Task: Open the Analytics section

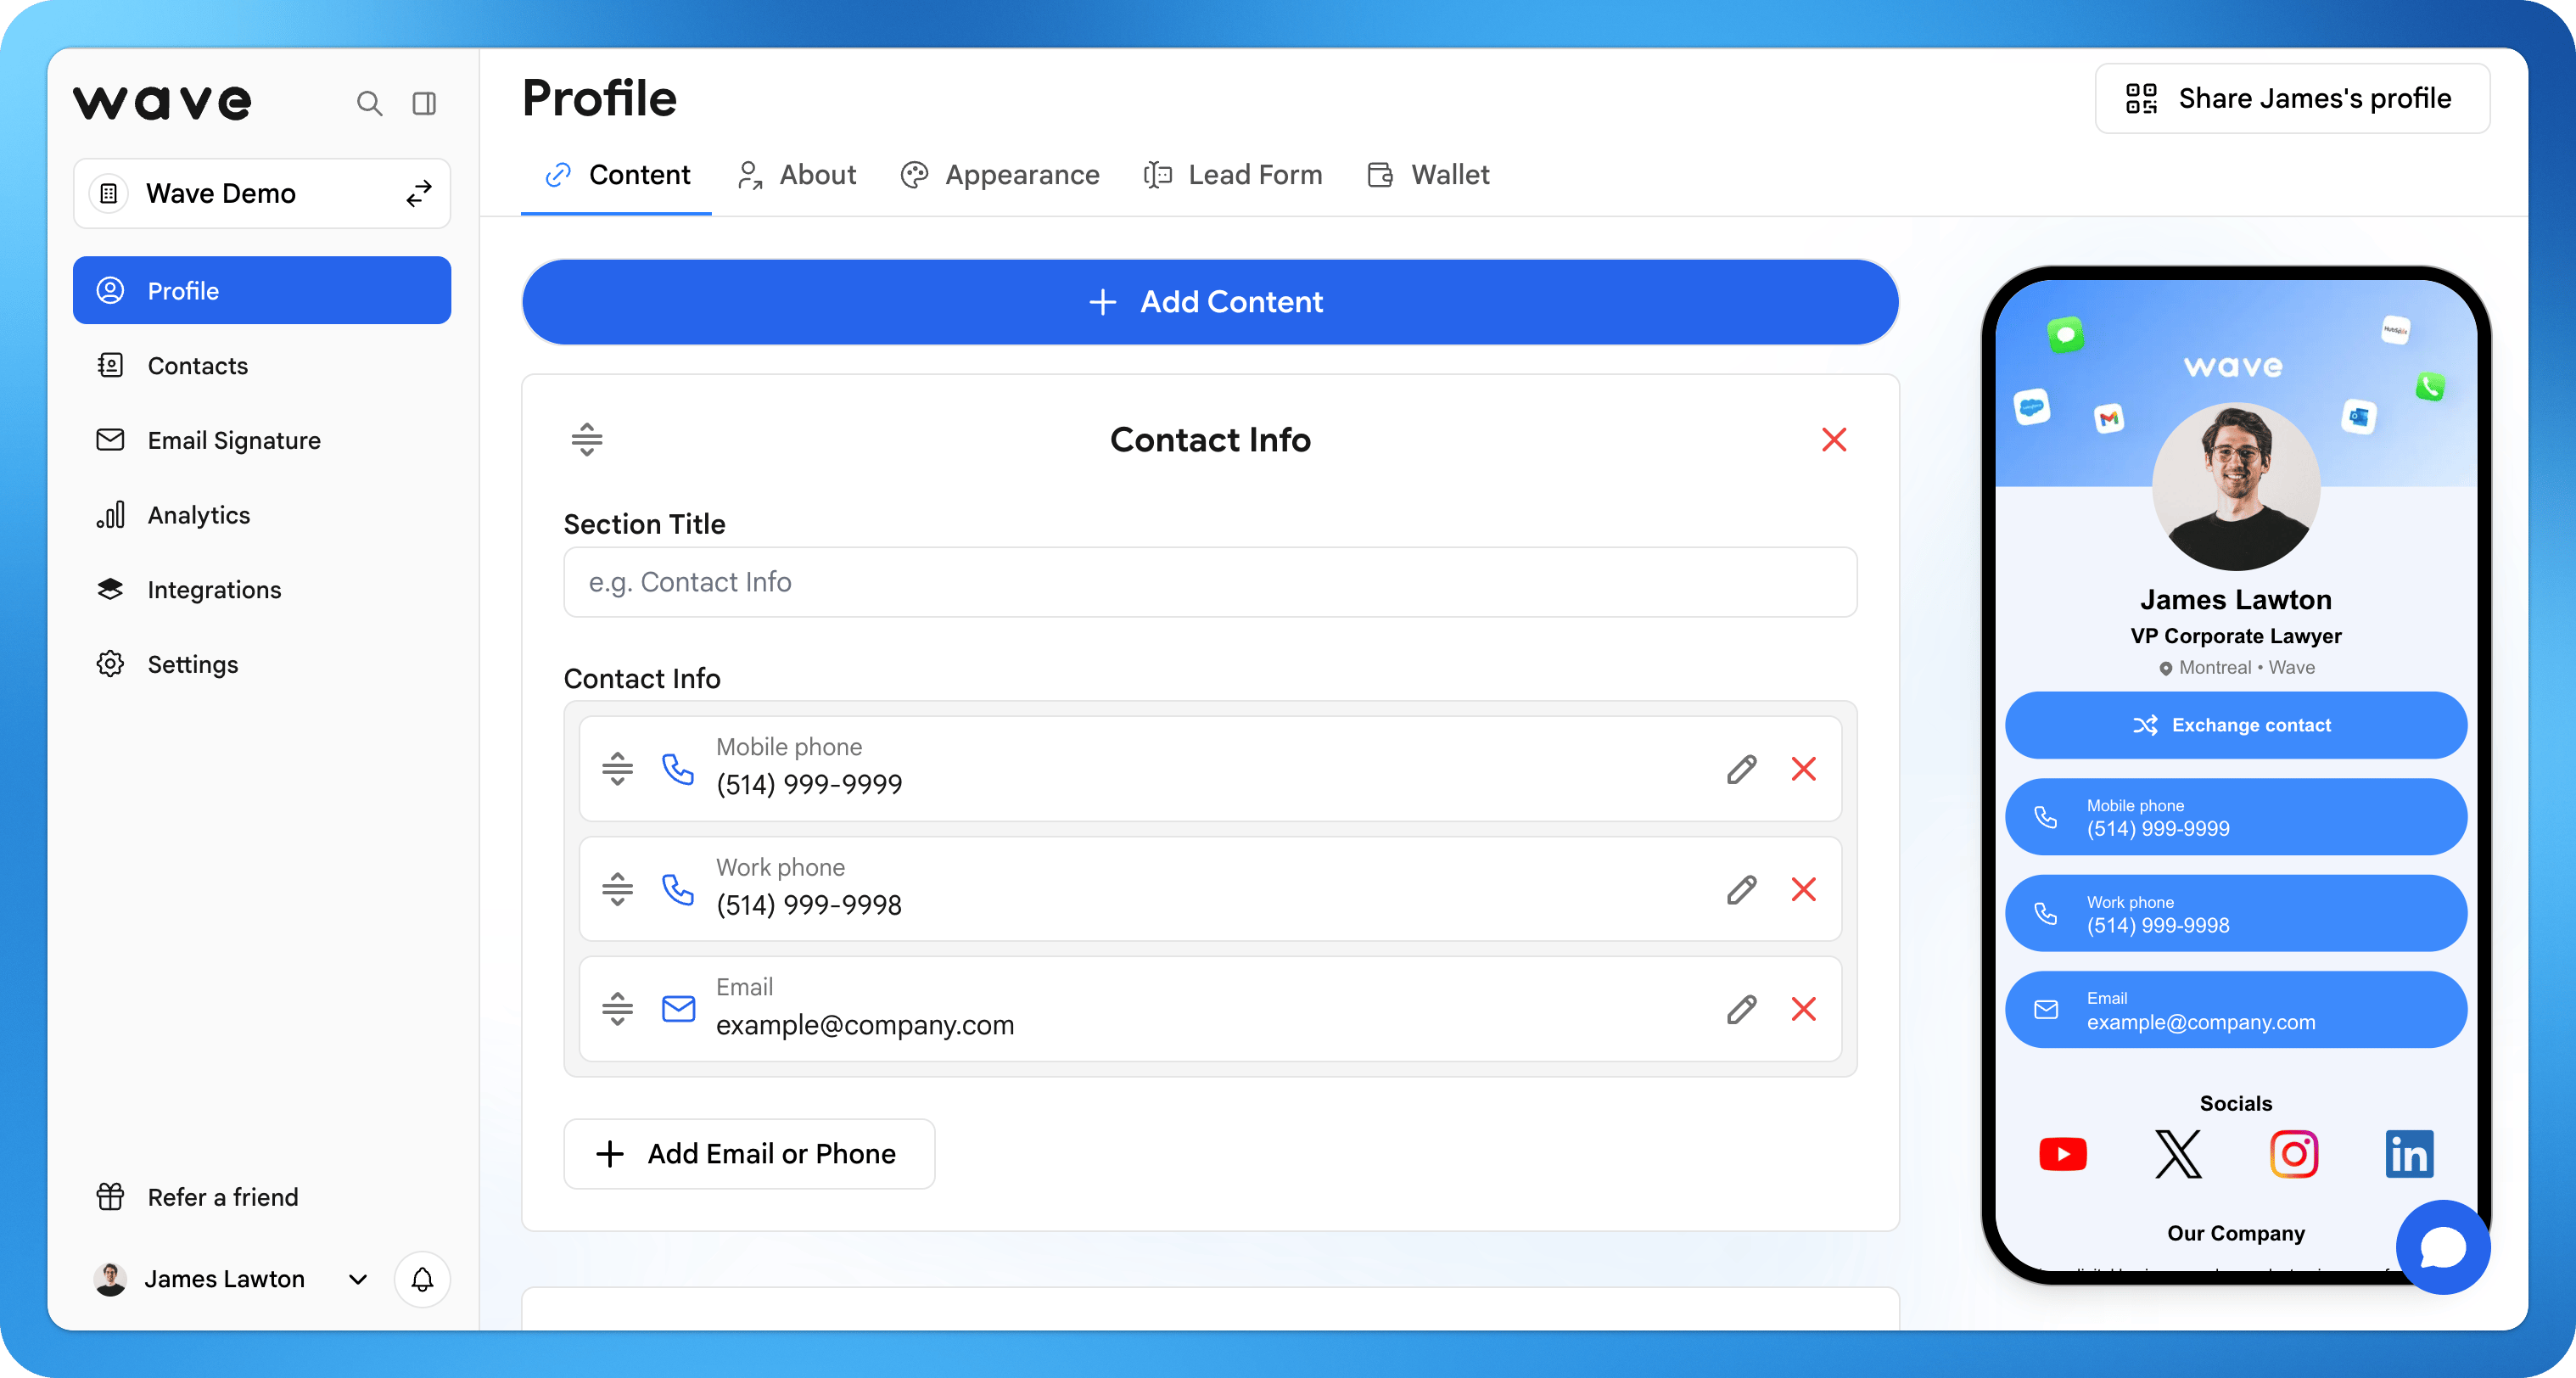Action: click(262, 515)
